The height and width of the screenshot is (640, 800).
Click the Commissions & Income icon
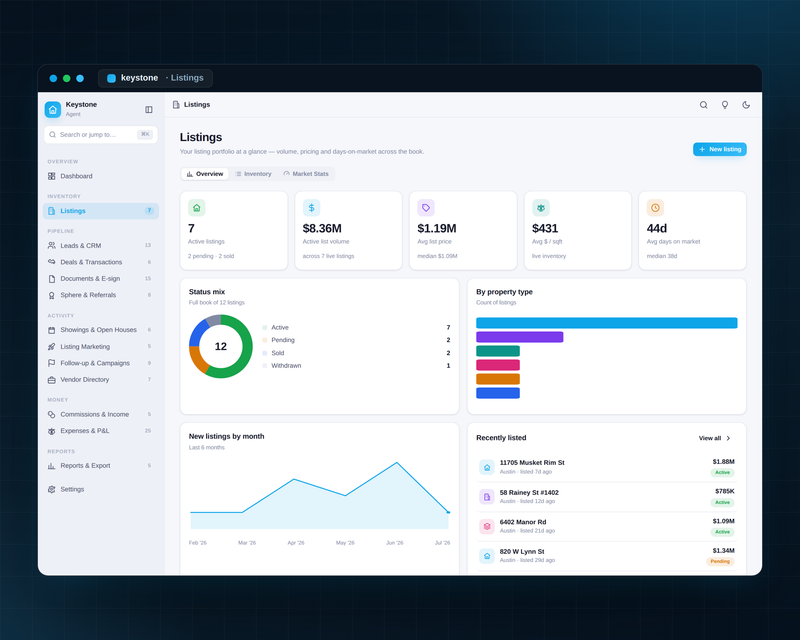52,414
